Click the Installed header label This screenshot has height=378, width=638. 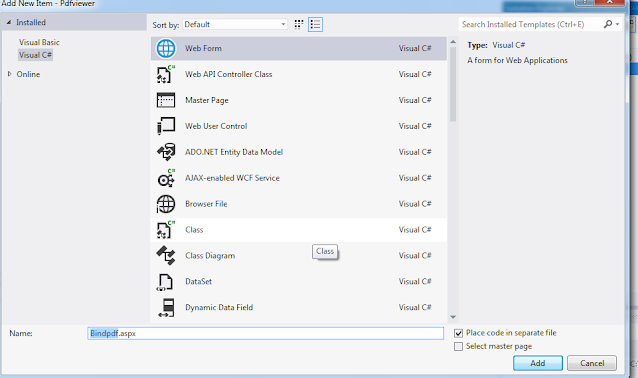(x=31, y=23)
